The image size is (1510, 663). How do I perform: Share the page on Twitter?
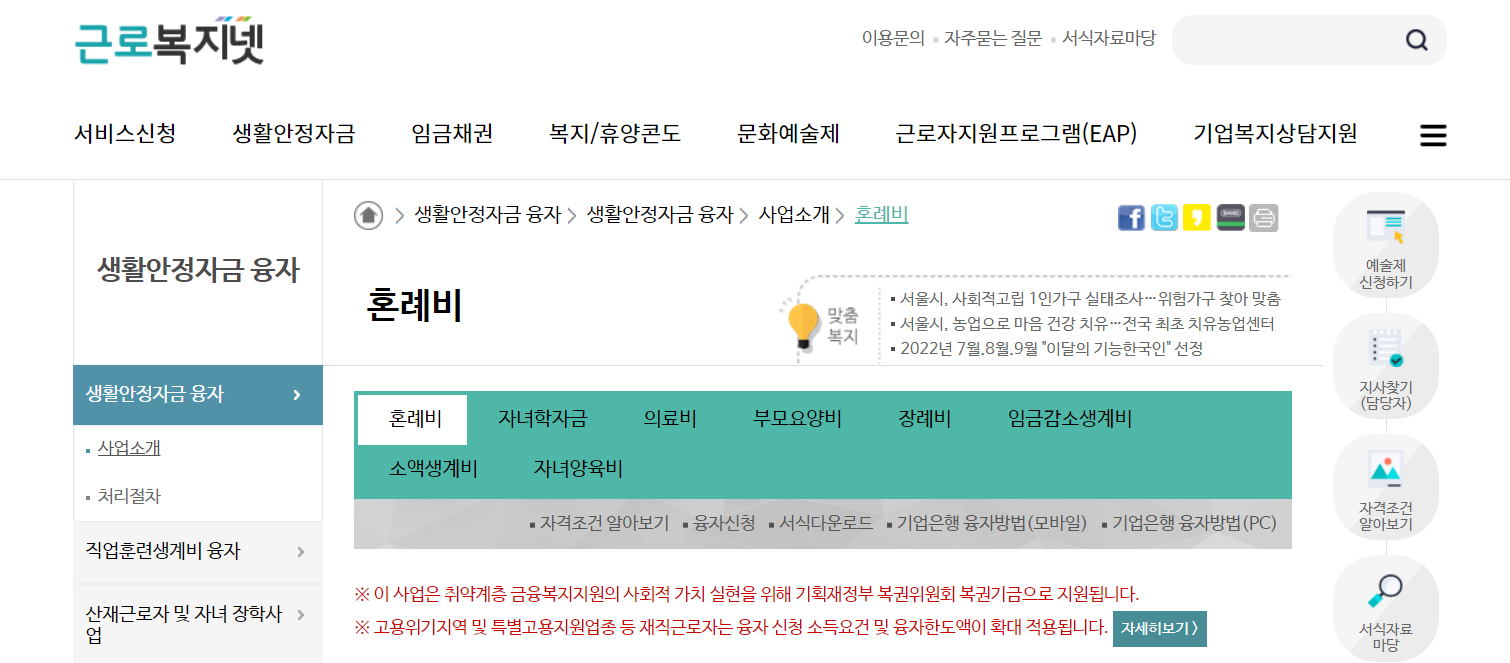(x=1164, y=217)
